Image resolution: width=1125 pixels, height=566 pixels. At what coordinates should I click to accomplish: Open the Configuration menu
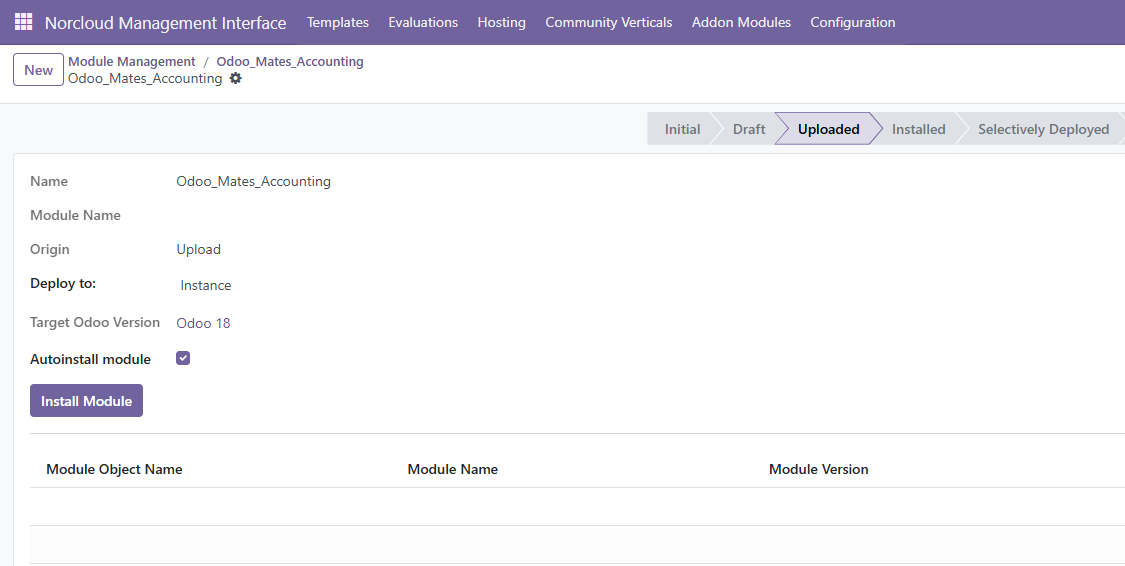point(852,22)
